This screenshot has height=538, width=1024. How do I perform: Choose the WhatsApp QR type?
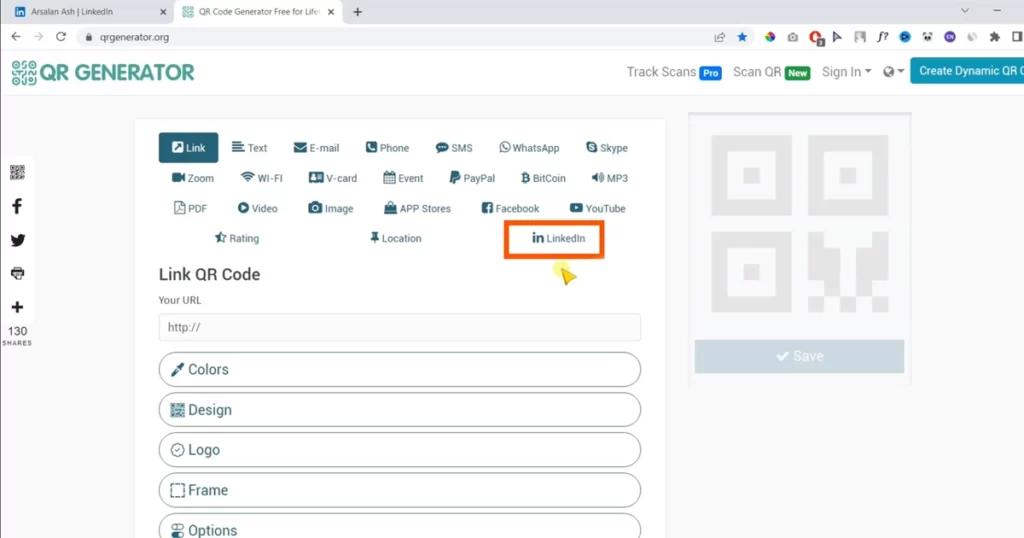pos(529,148)
